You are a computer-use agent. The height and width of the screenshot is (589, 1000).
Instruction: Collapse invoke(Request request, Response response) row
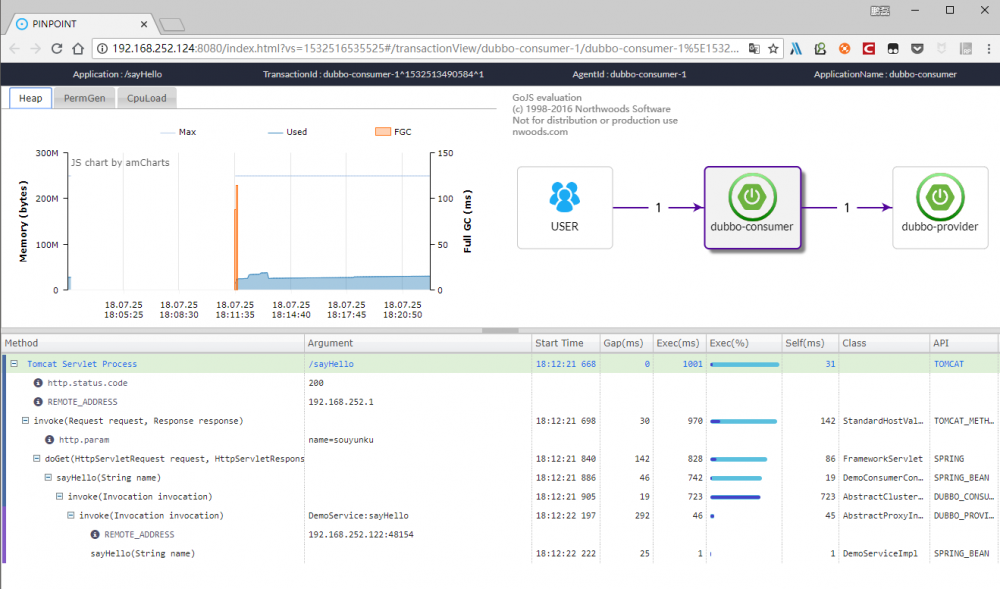point(26,421)
